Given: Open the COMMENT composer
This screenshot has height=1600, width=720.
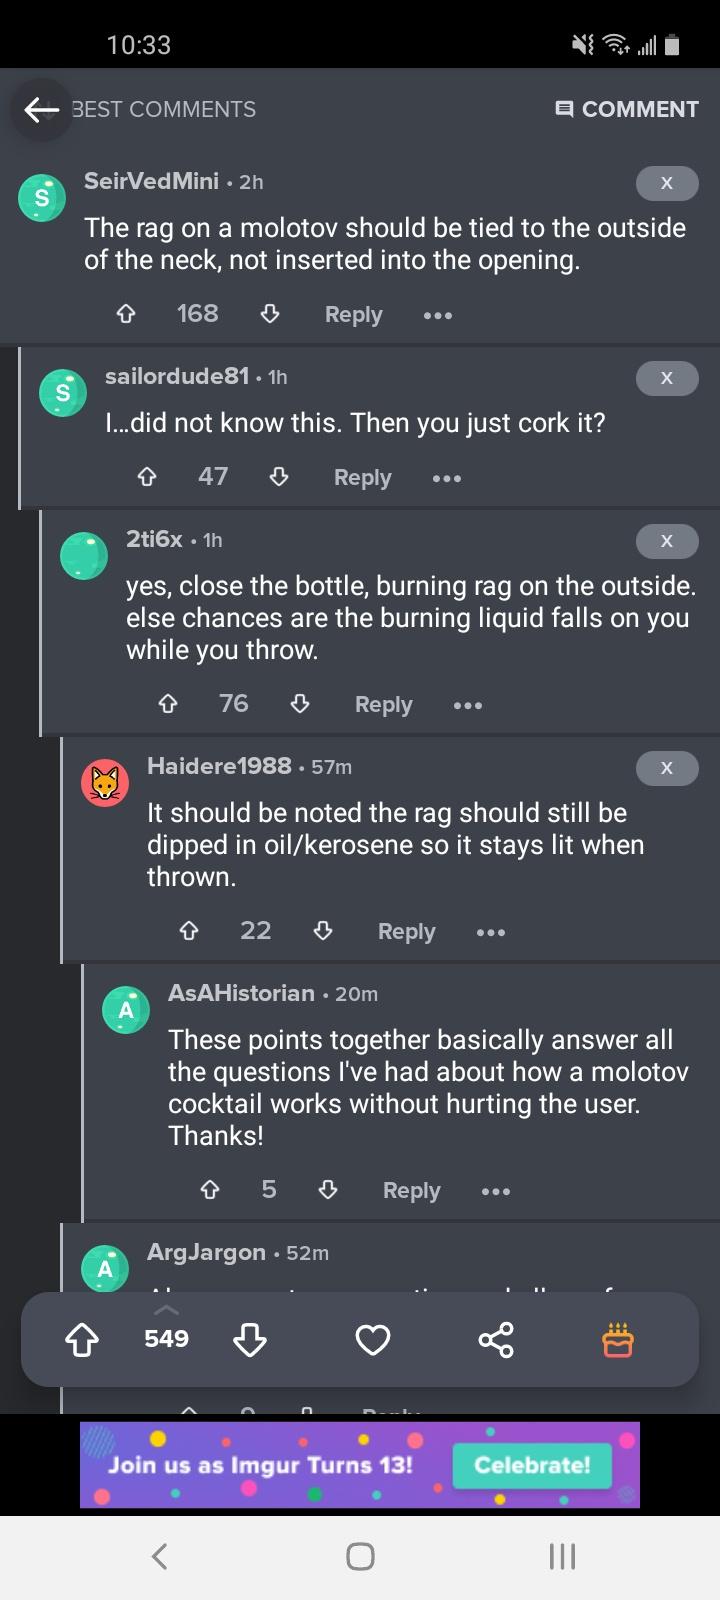Looking at the screenshot, I should pos(627,109).
